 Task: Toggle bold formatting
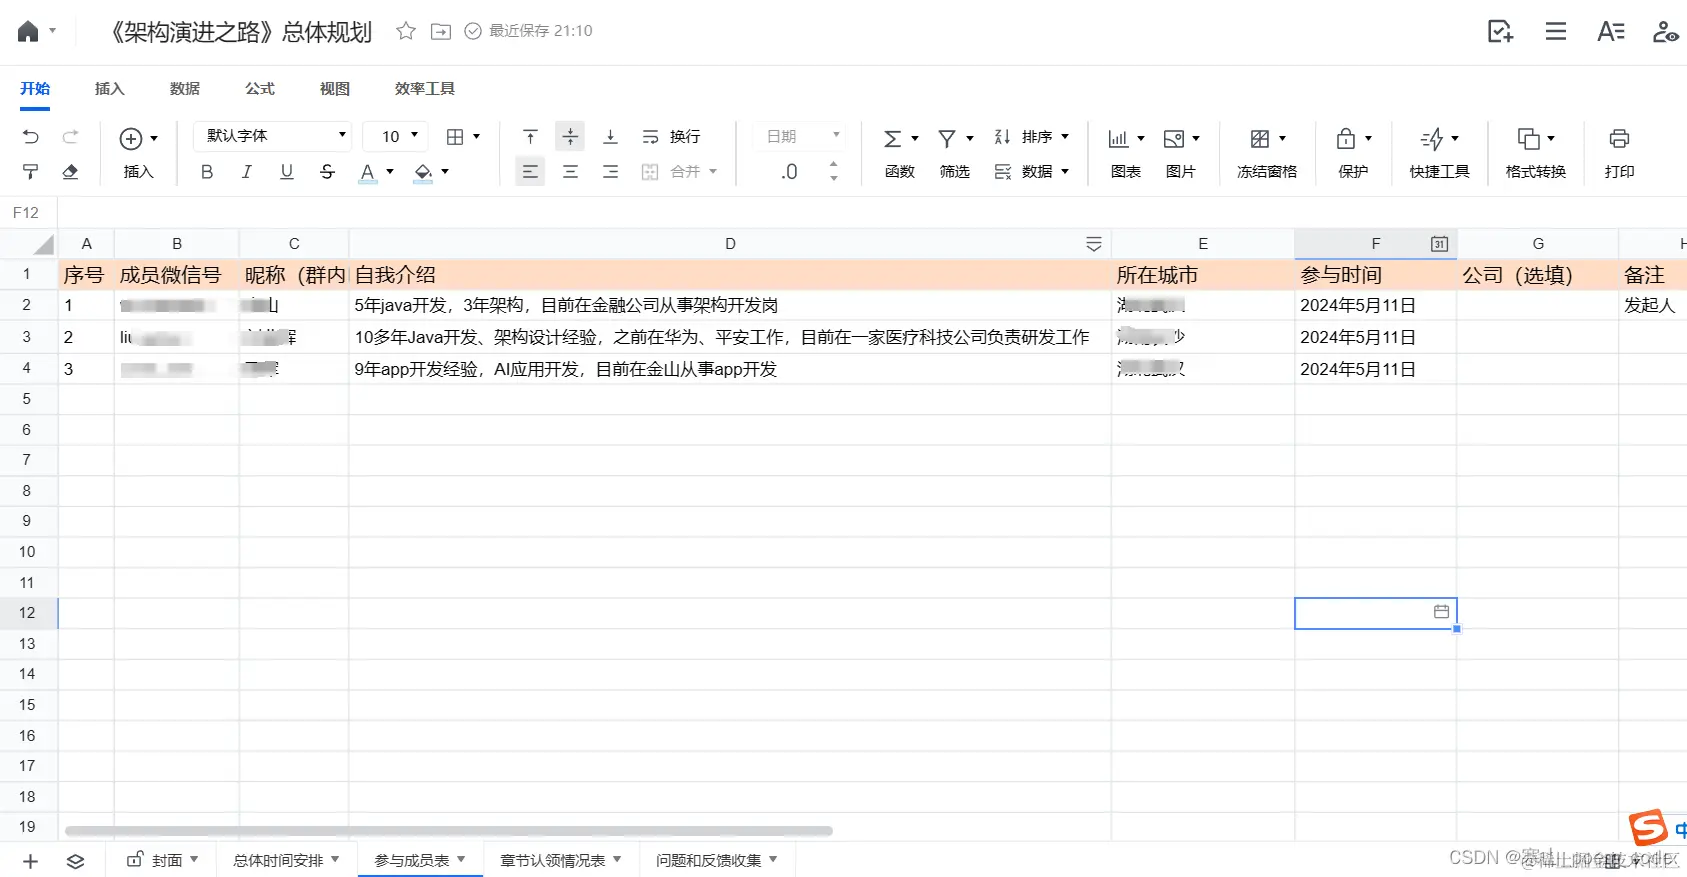(207, 172)
